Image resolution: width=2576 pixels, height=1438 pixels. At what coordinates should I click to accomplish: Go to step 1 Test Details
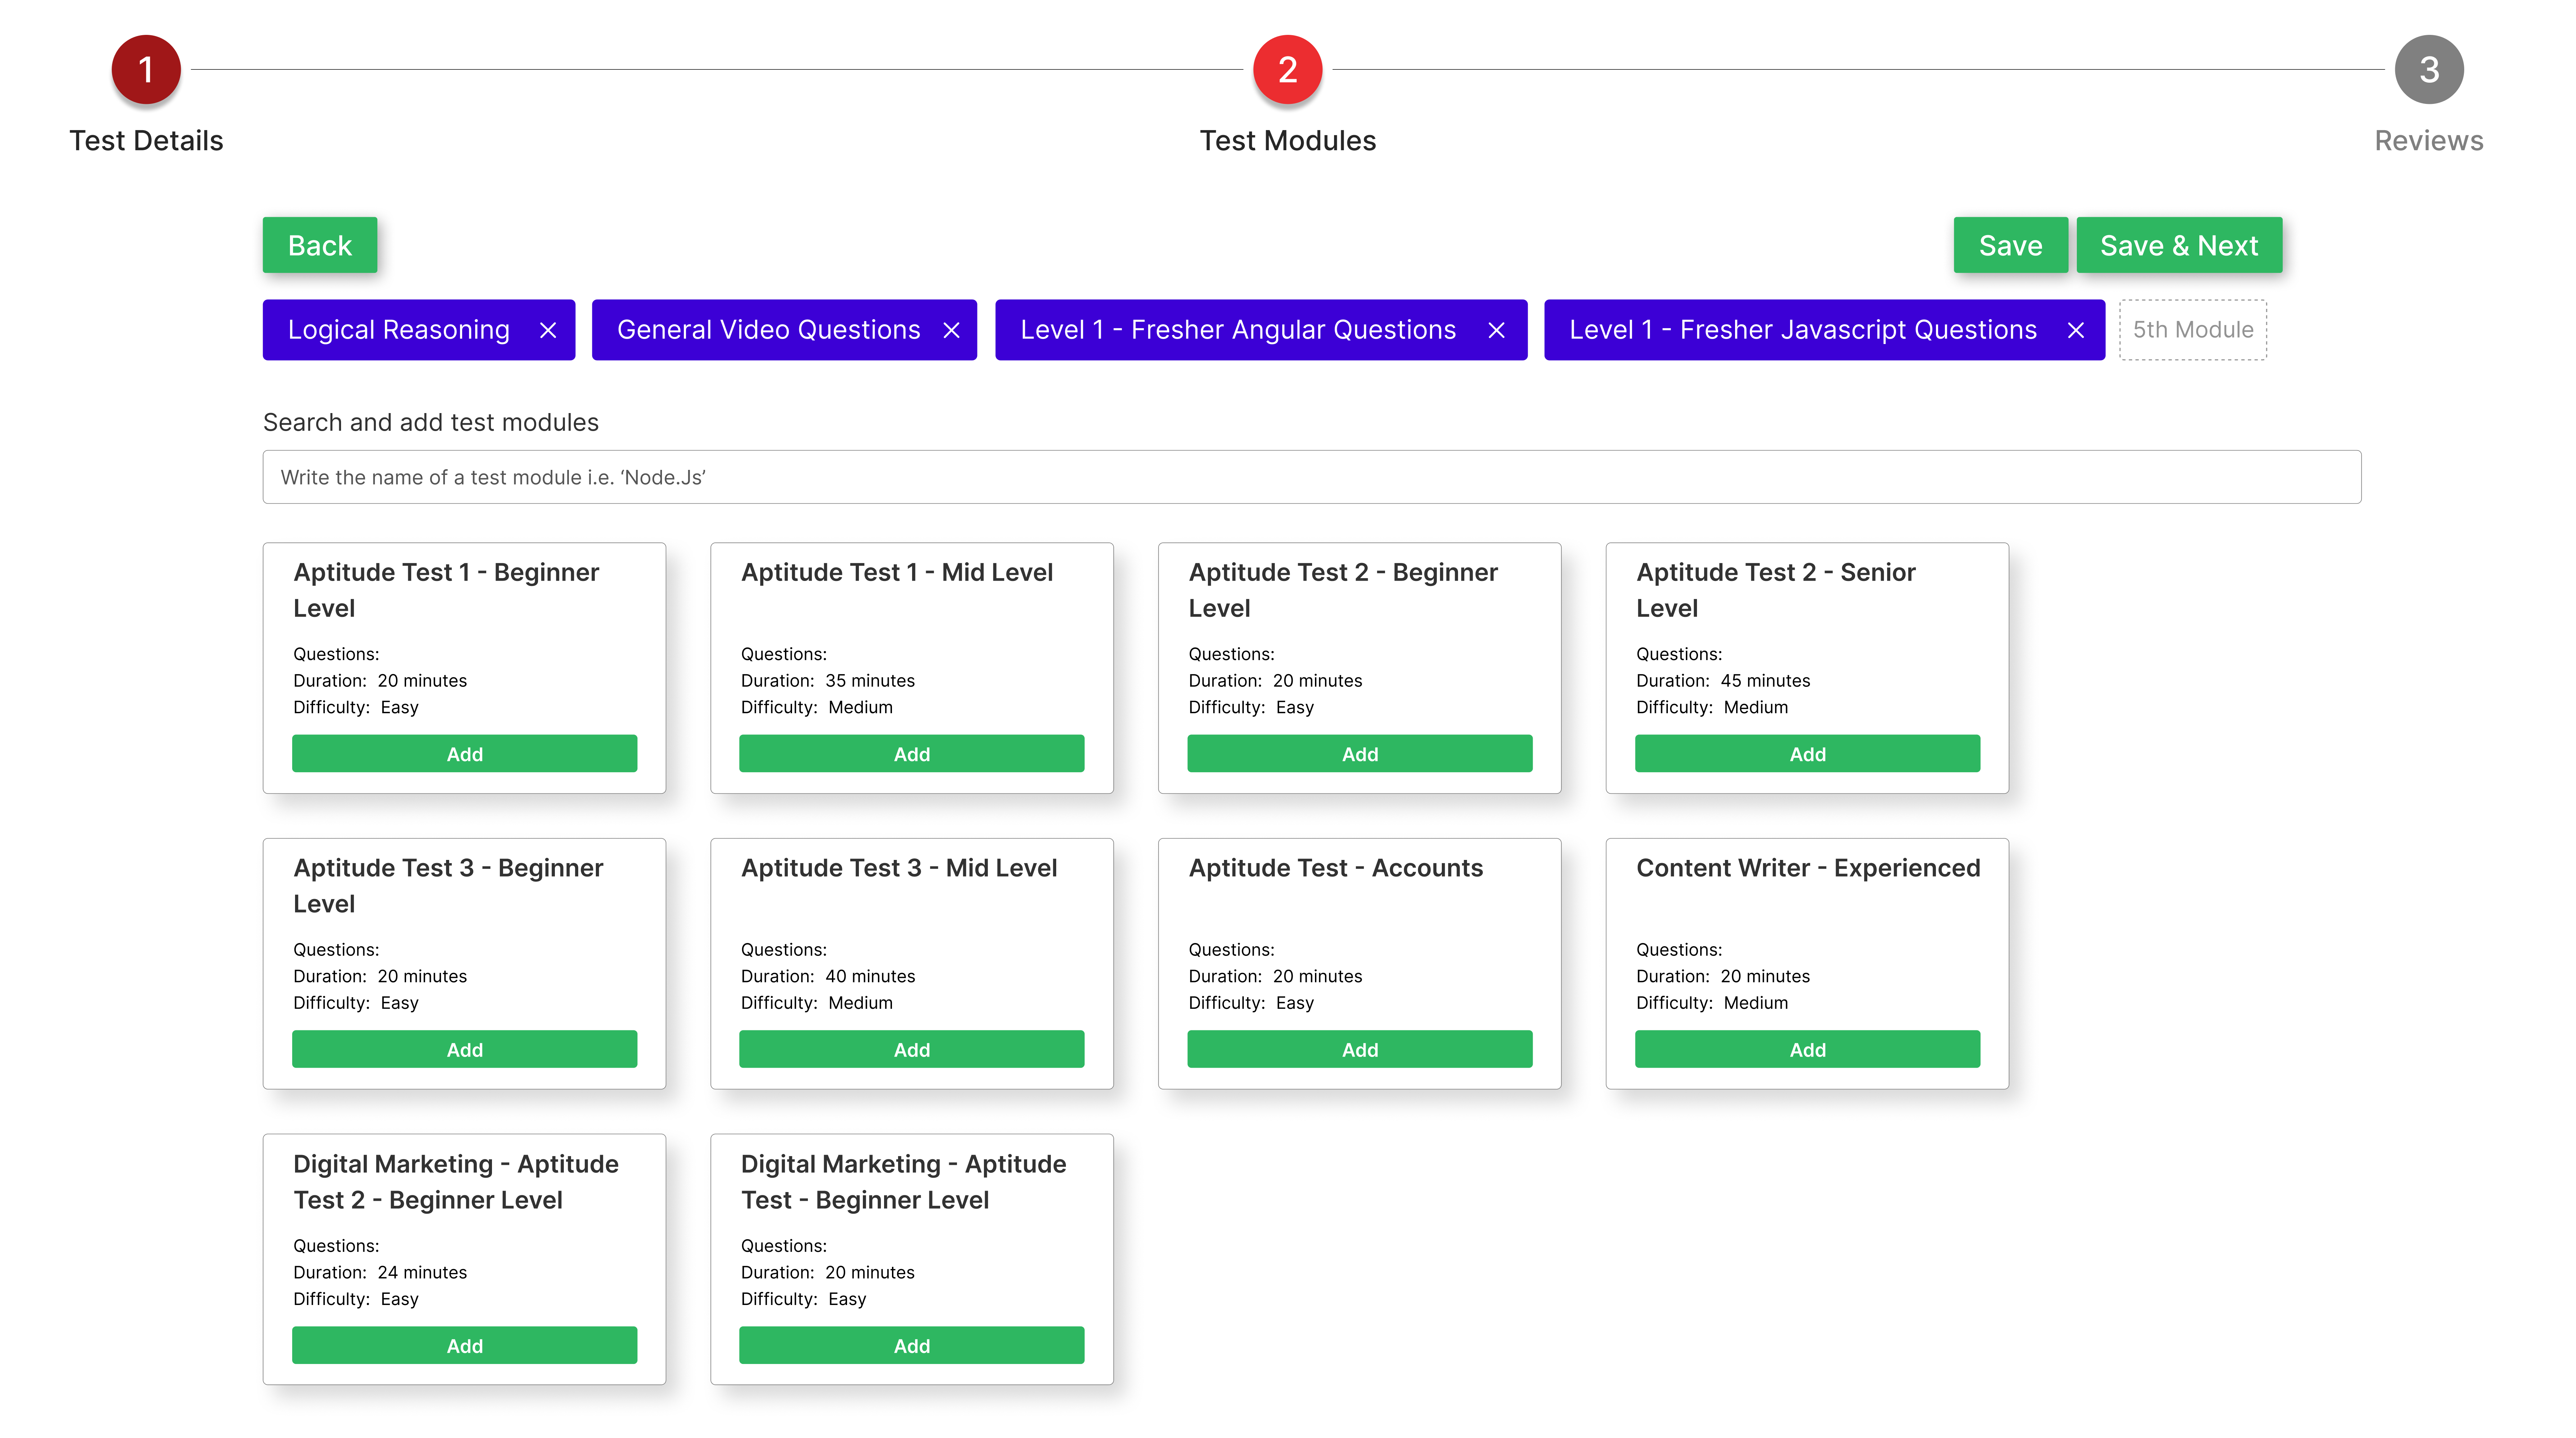pos(146,70)
